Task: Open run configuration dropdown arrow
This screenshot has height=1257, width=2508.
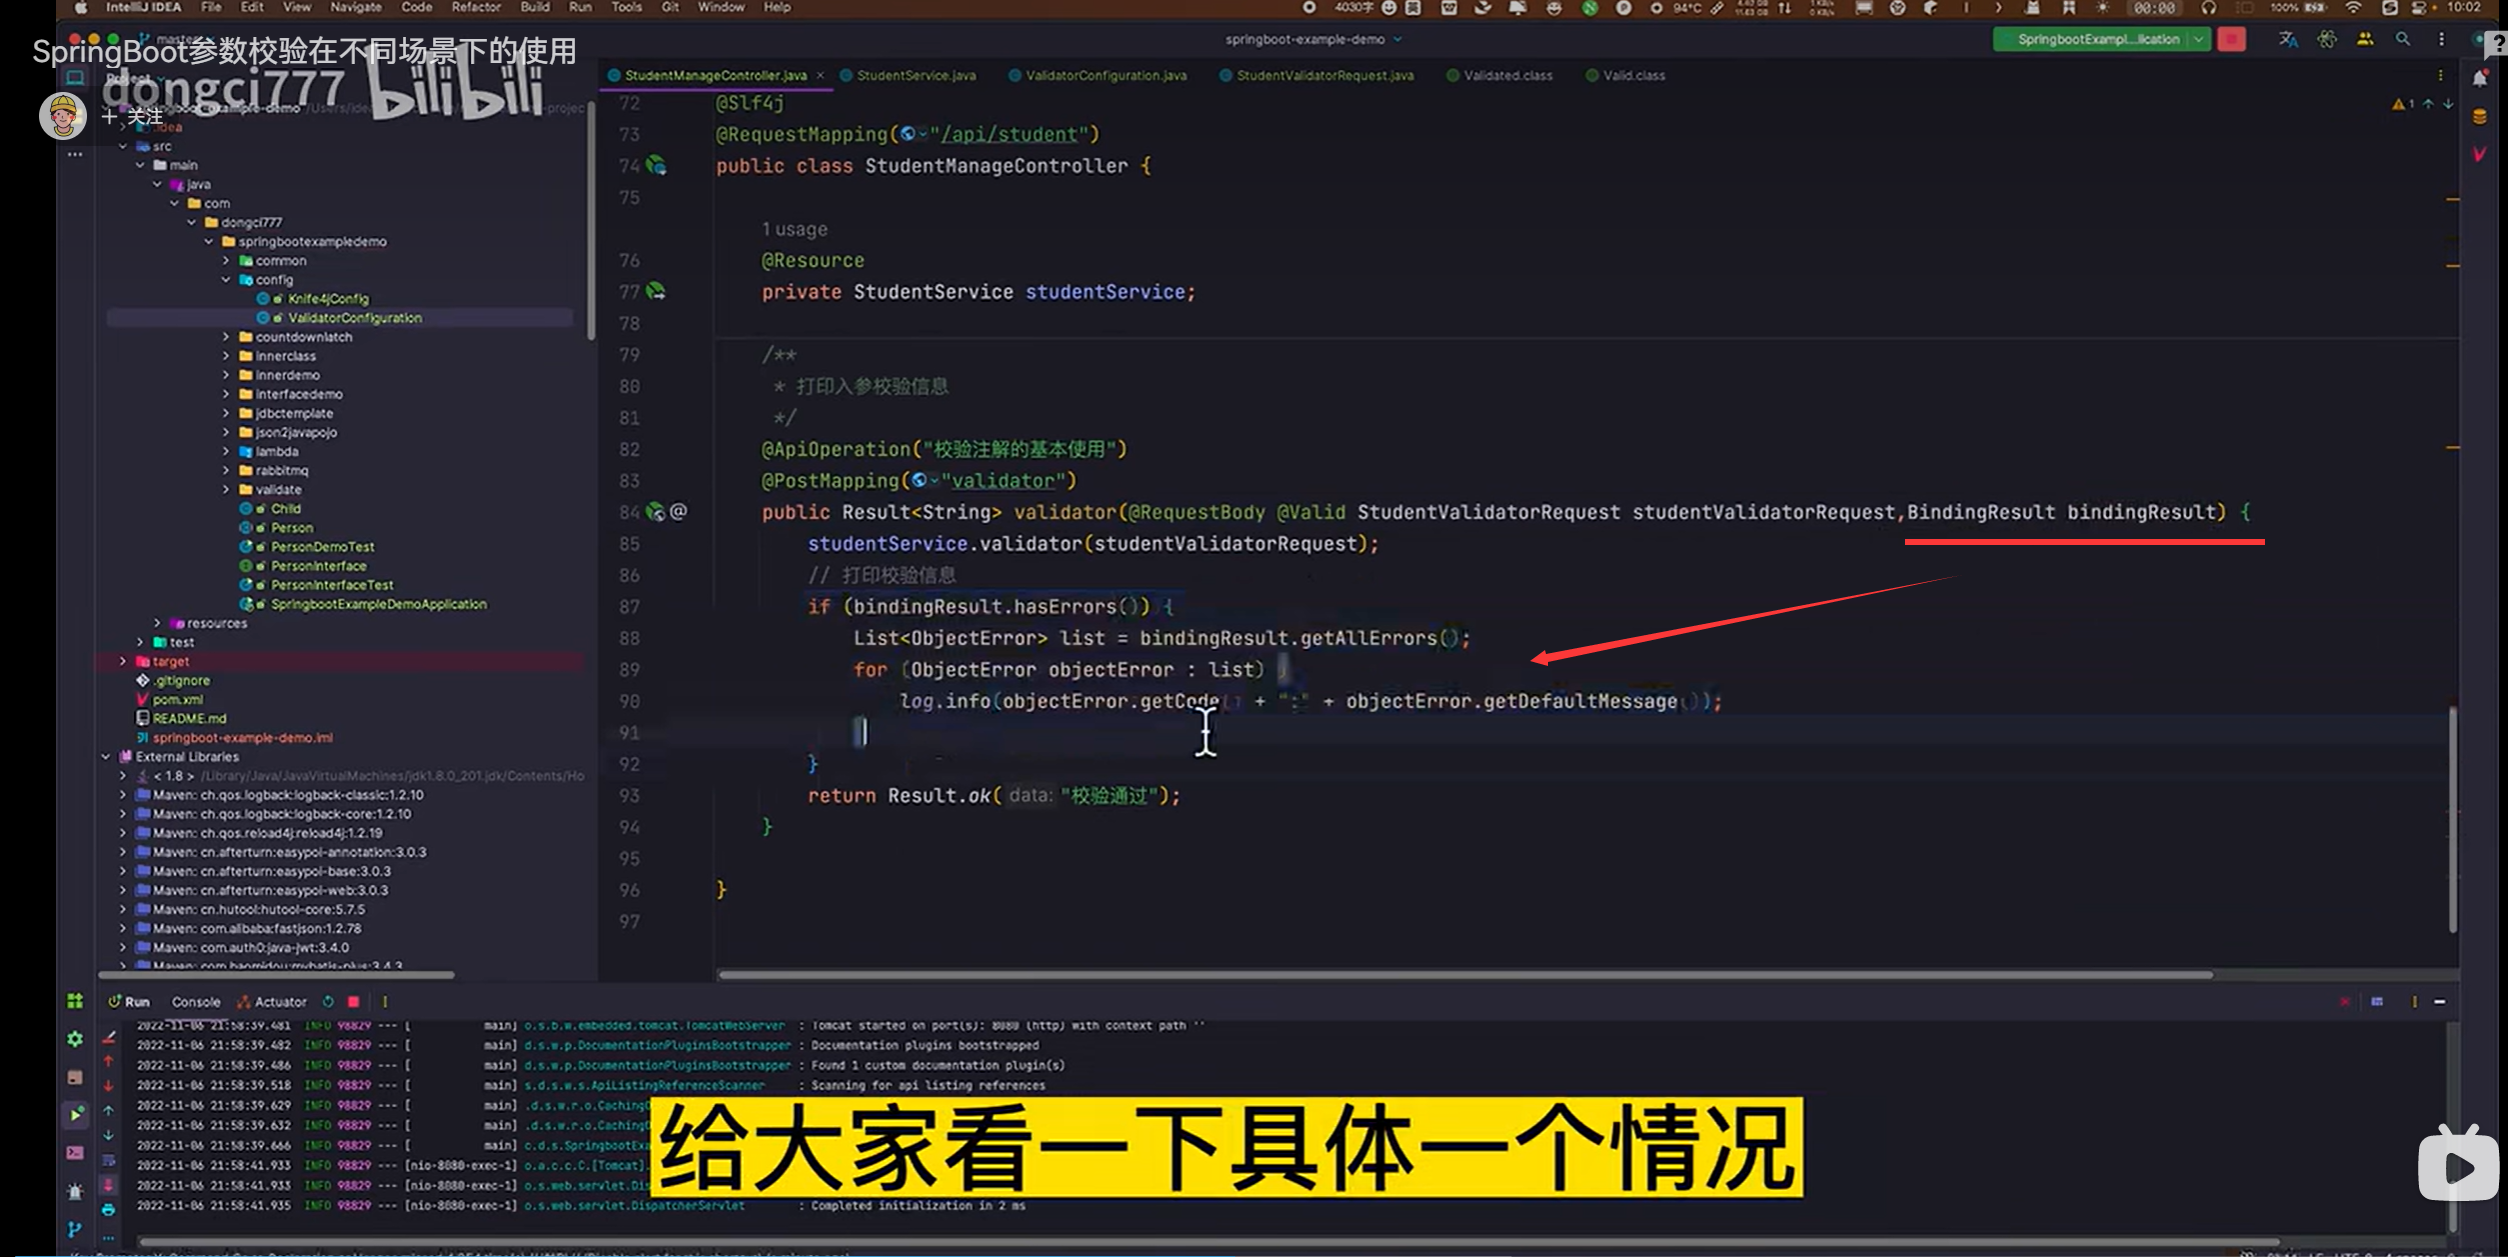Action: [x=2199, y=39]
